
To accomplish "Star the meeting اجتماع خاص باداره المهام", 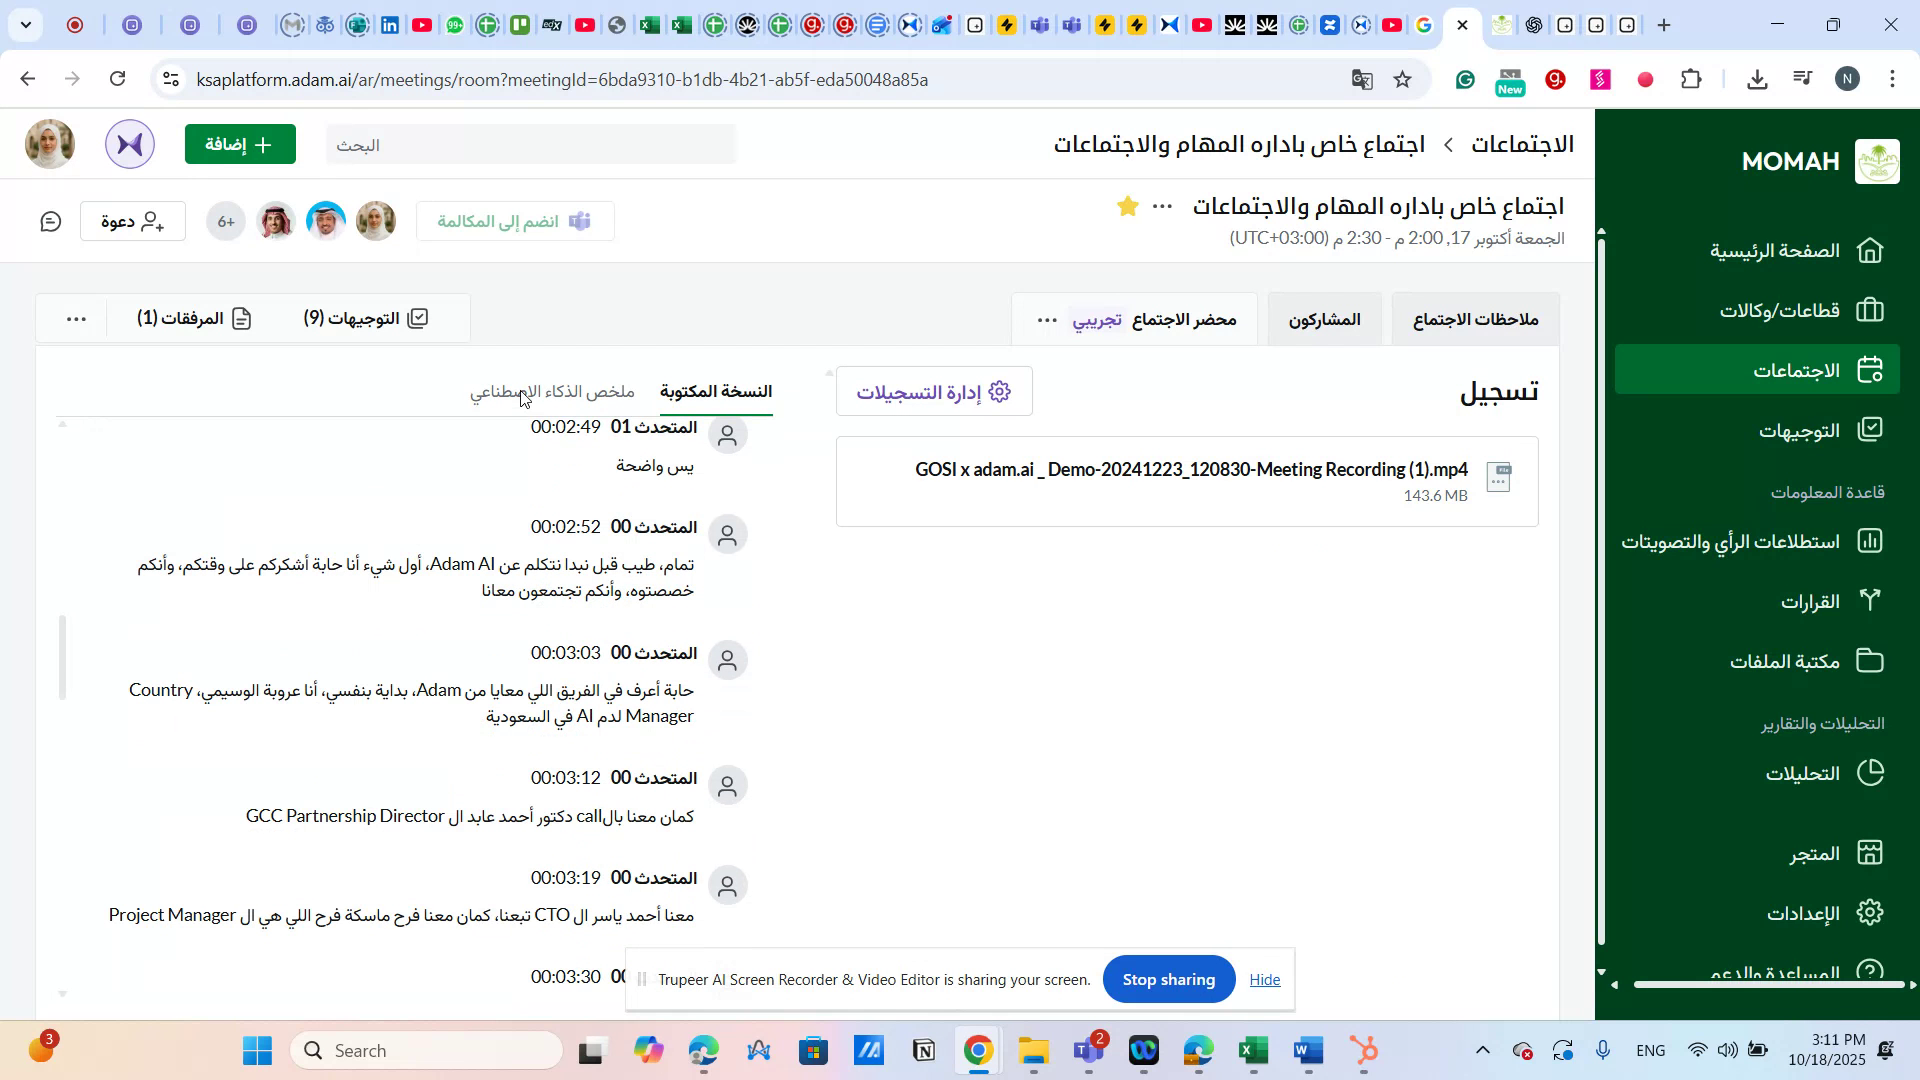I will click(x=1127, y=206).
